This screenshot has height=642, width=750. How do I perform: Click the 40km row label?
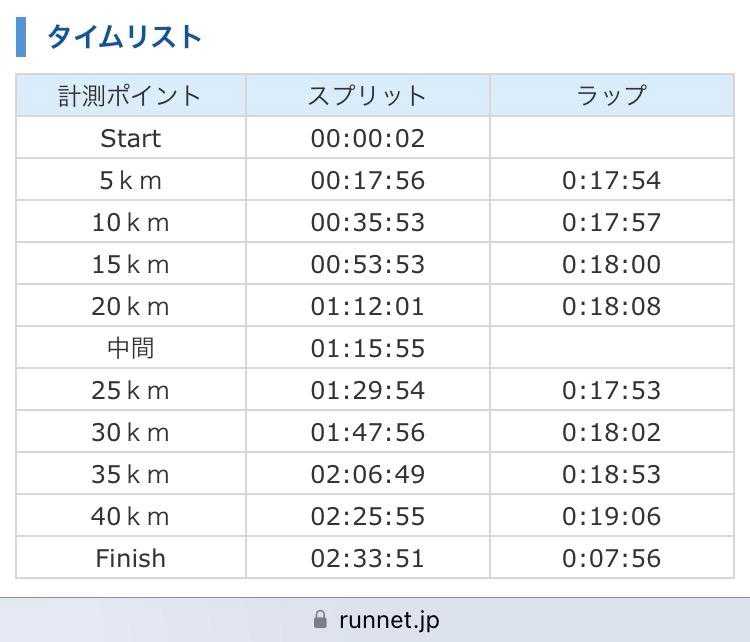pos(130,516)
